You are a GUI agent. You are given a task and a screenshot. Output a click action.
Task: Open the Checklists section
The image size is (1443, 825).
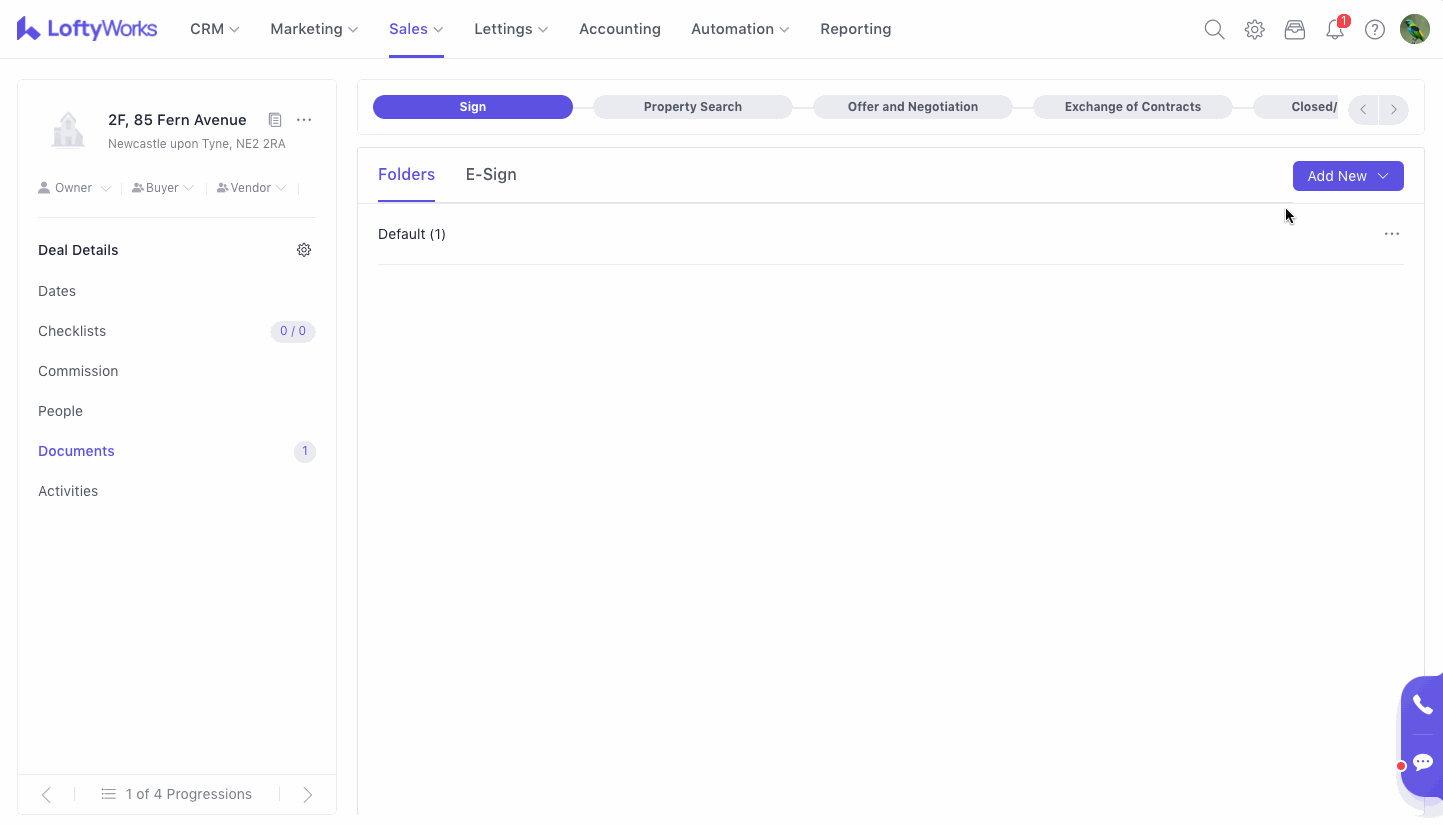click(72, 331)
